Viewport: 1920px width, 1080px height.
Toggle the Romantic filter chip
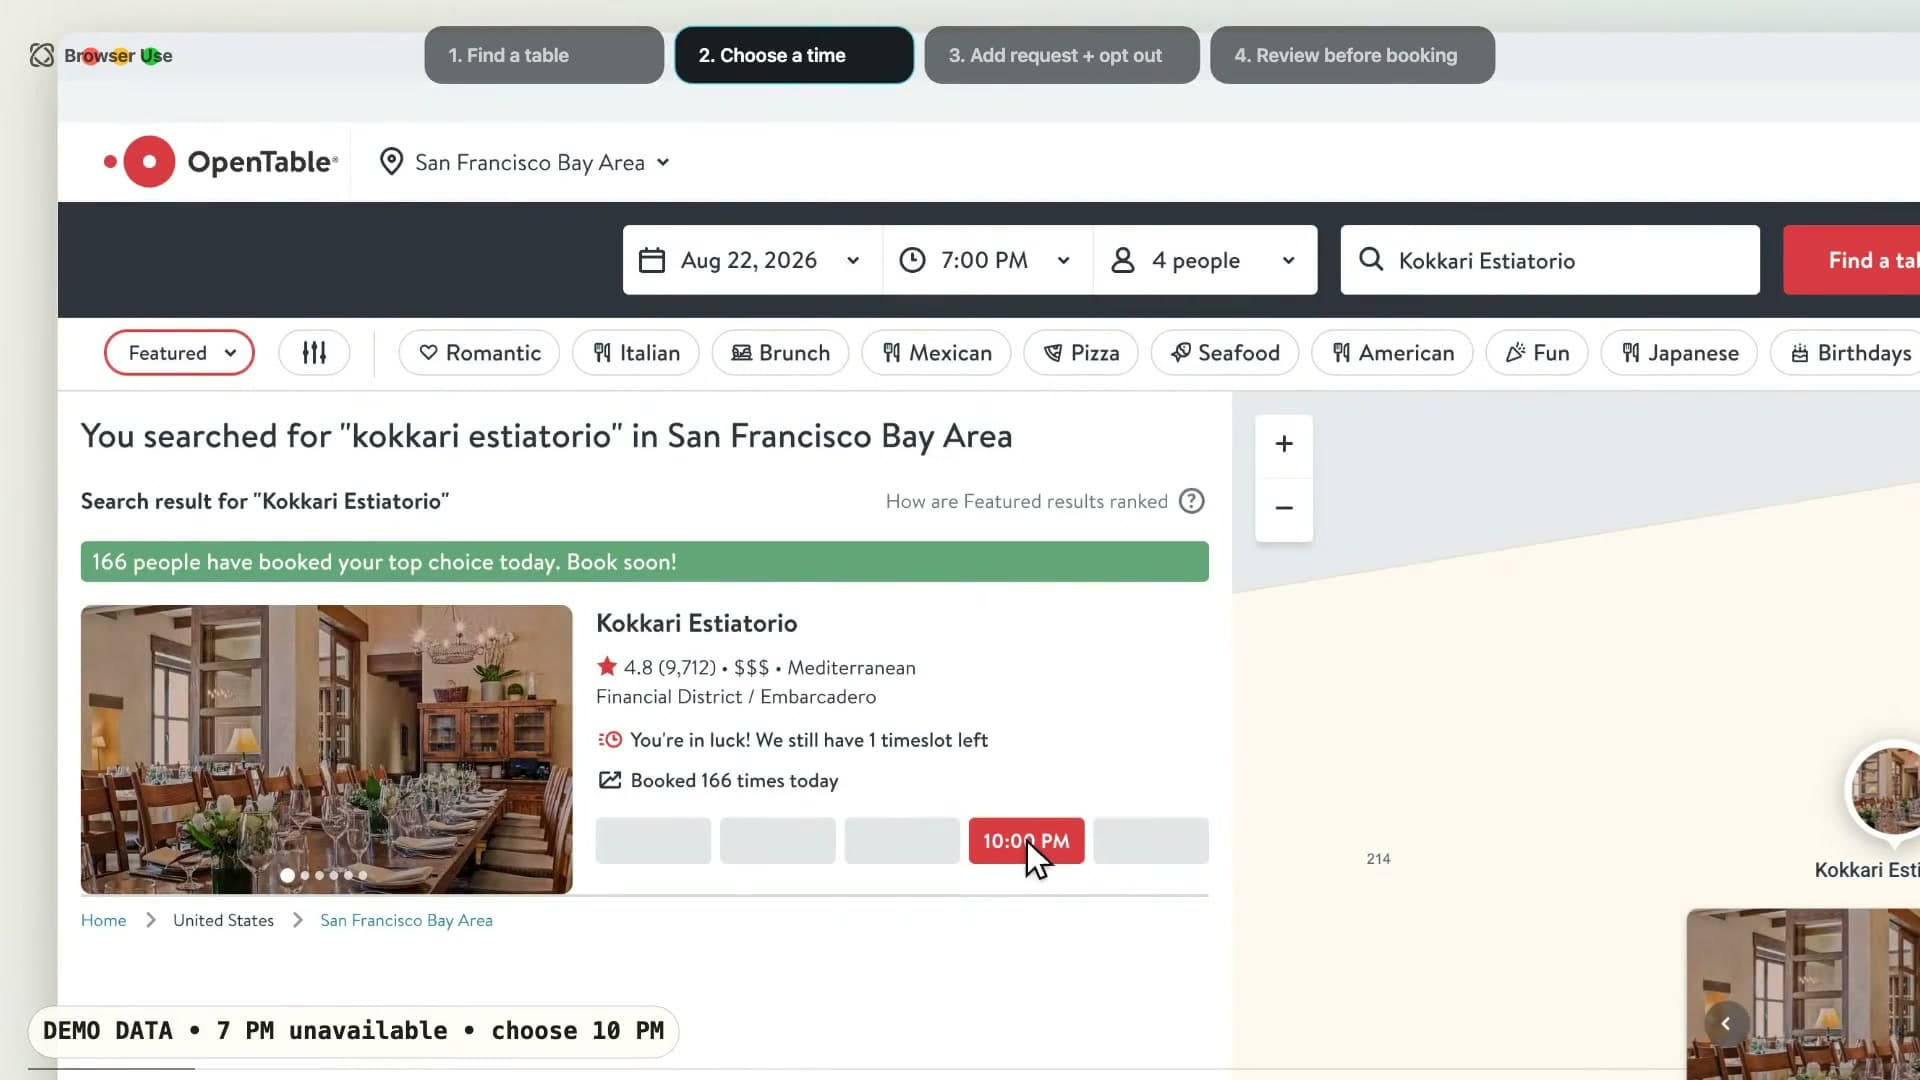pyautogui.click(x=479, y=352)
